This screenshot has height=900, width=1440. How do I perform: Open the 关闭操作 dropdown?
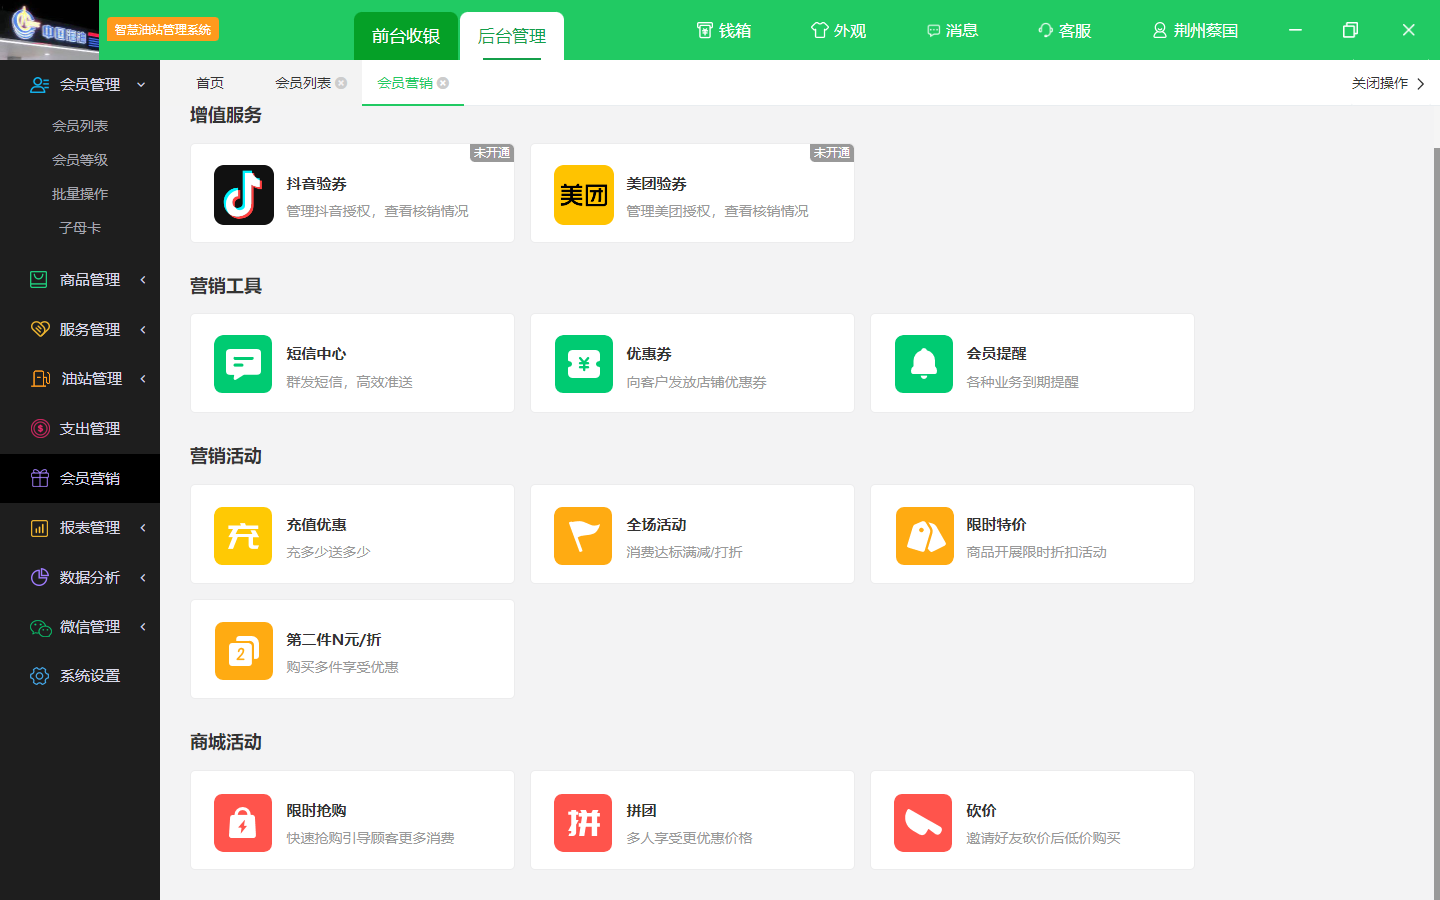pyautogui.click(x=1388, y=83)
